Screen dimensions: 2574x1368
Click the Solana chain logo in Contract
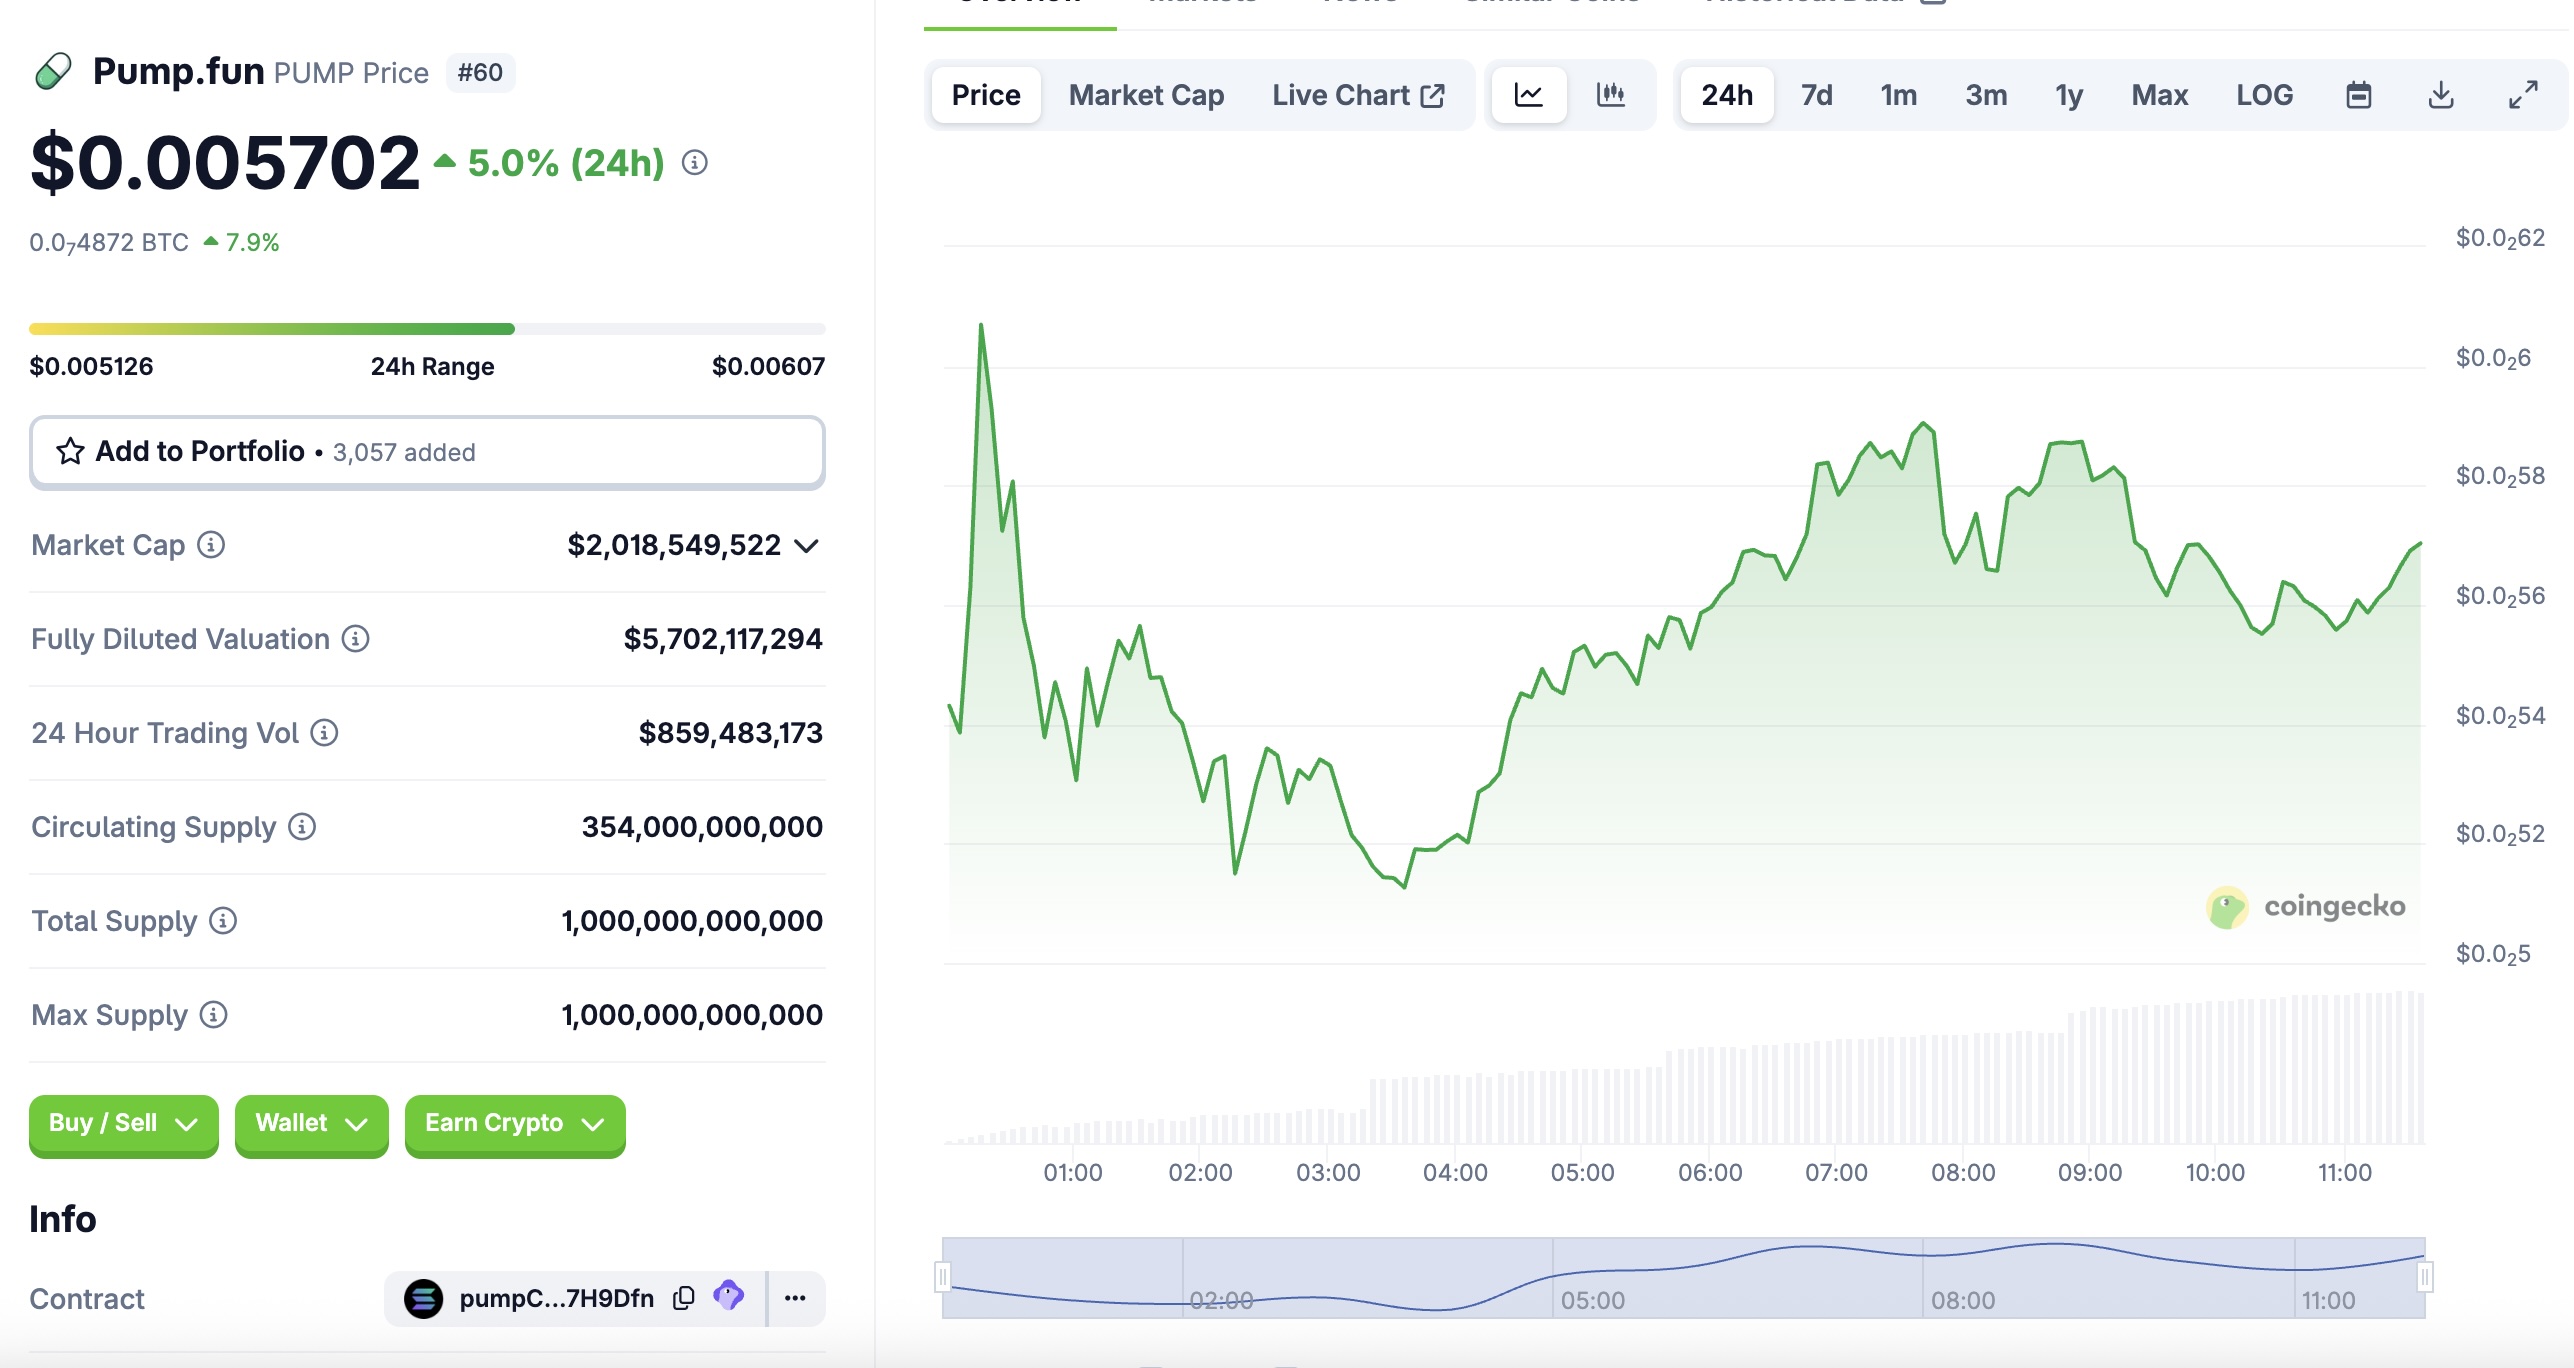click(423, 1298)
